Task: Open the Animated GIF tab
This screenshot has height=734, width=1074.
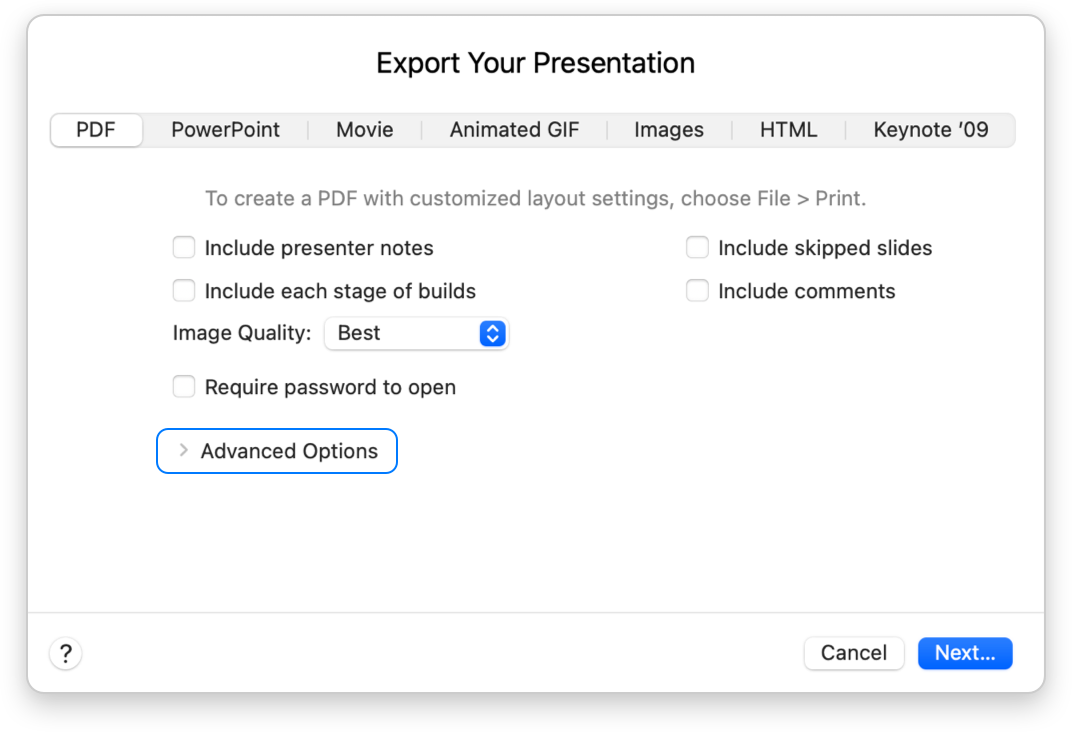Action: point(514,129)
